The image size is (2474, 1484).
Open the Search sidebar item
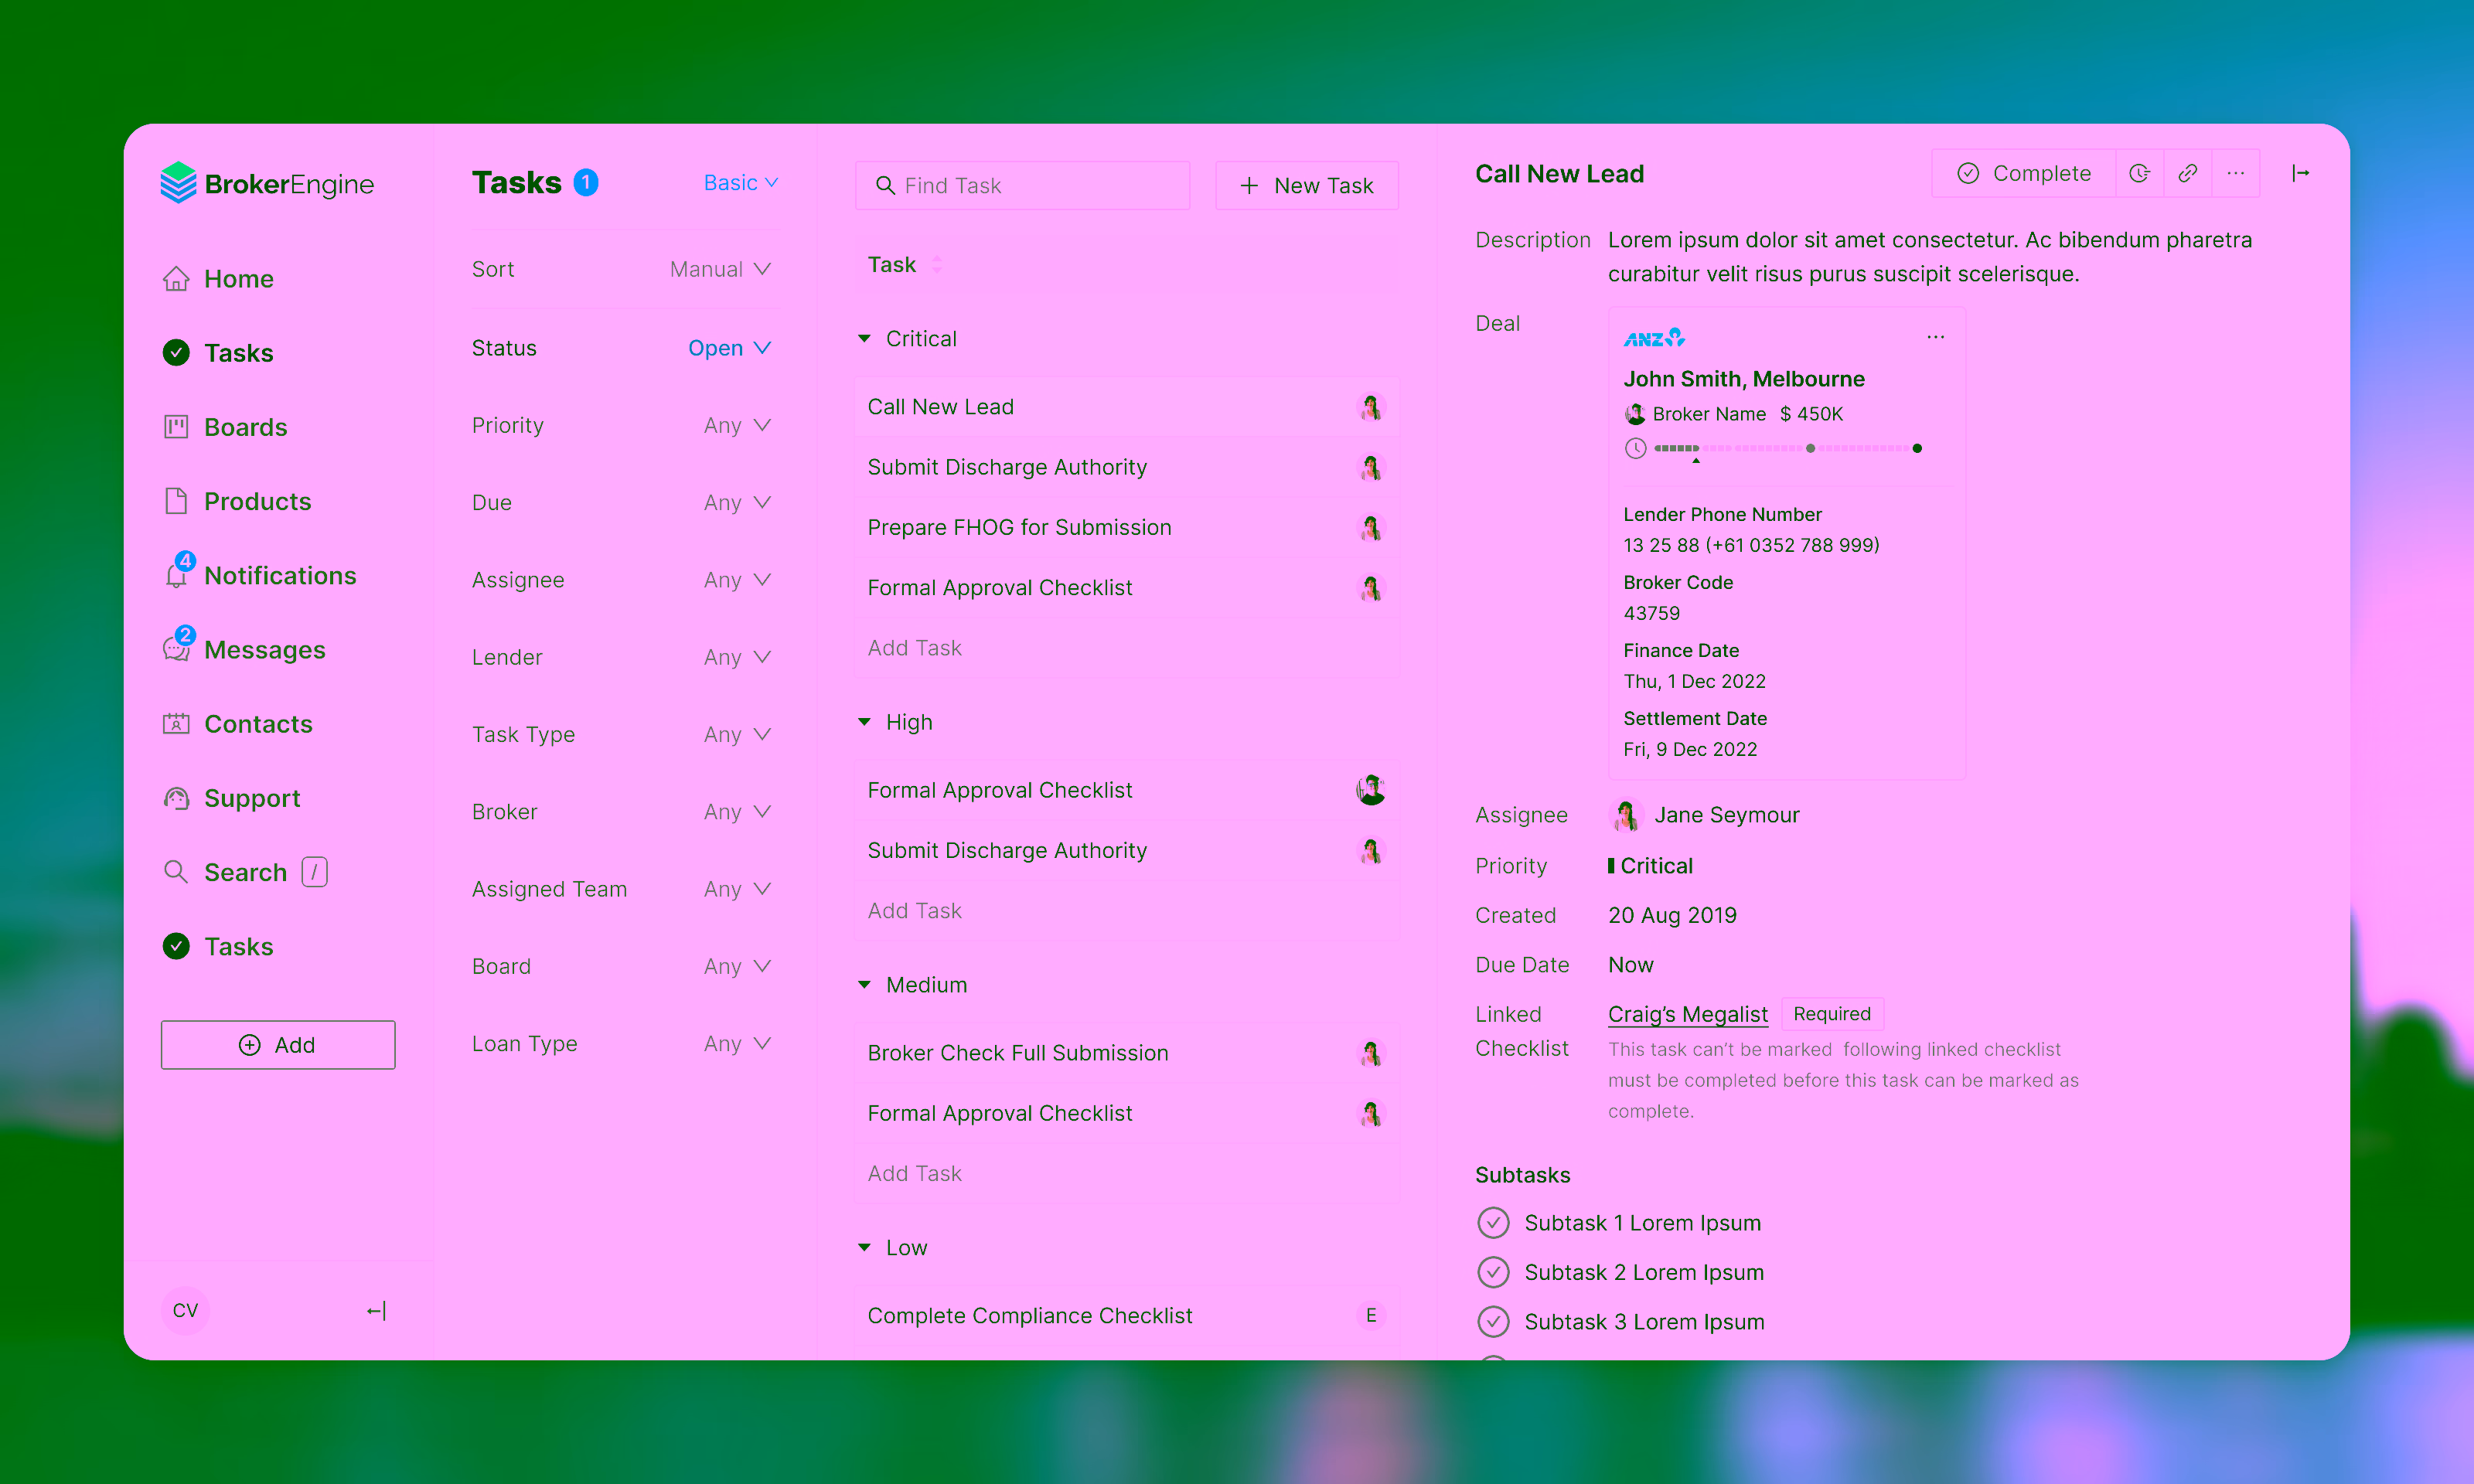(245, 871)
